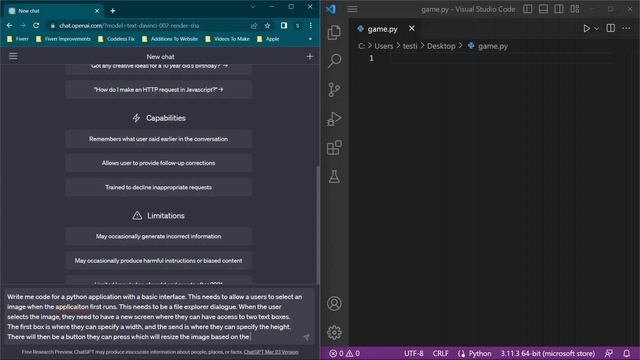Open the Chrome tab search chevron
This screenshot has height=360, width=640.
click(253, 7)
